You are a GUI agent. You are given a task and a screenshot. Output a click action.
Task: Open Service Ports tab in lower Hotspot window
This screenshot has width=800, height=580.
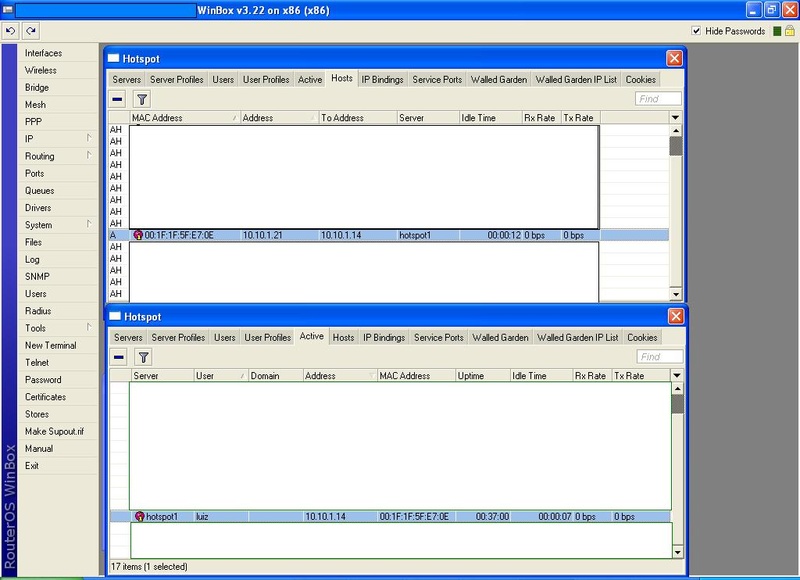(x=439, y=337)
